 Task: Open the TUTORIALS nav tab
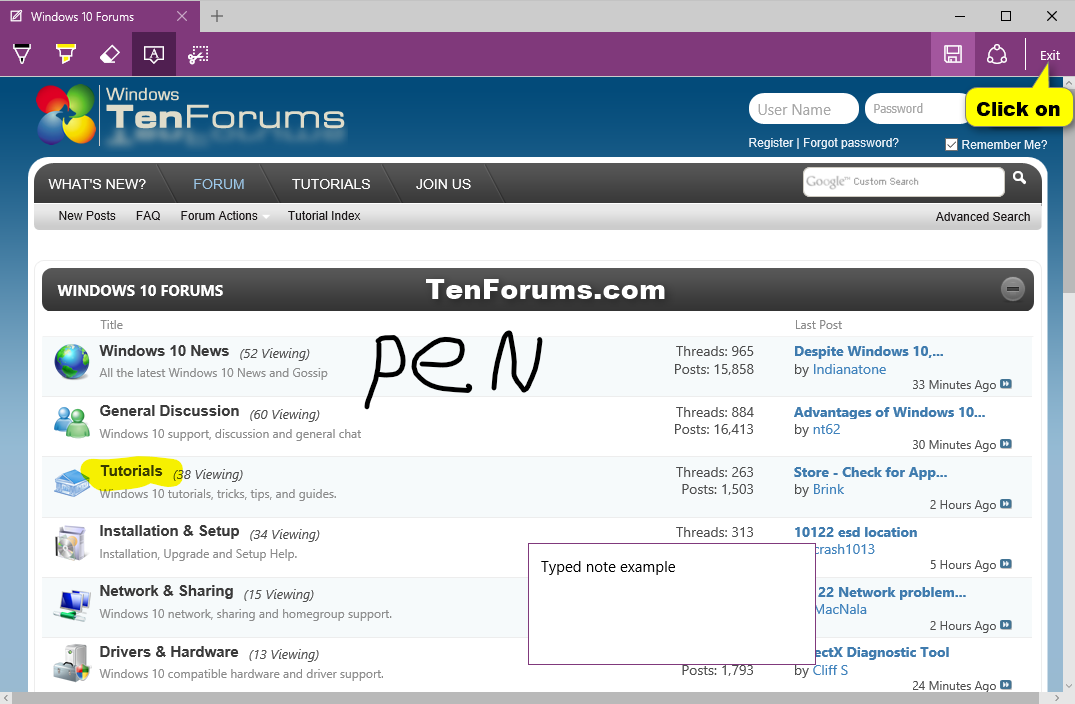point(331,184)
